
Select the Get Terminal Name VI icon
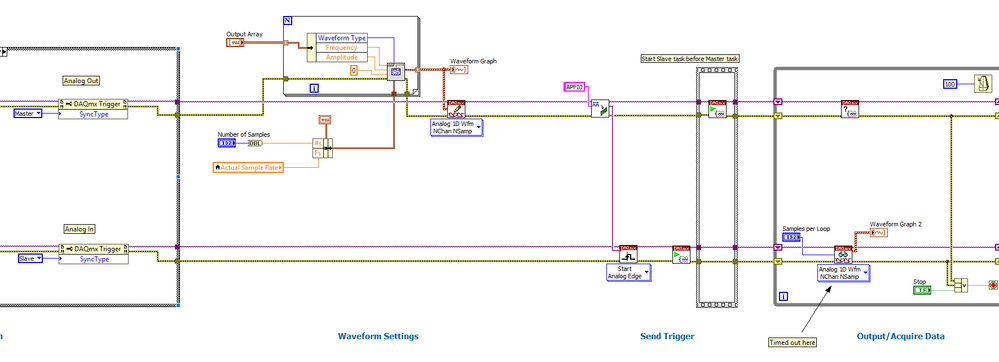point(600,108)
